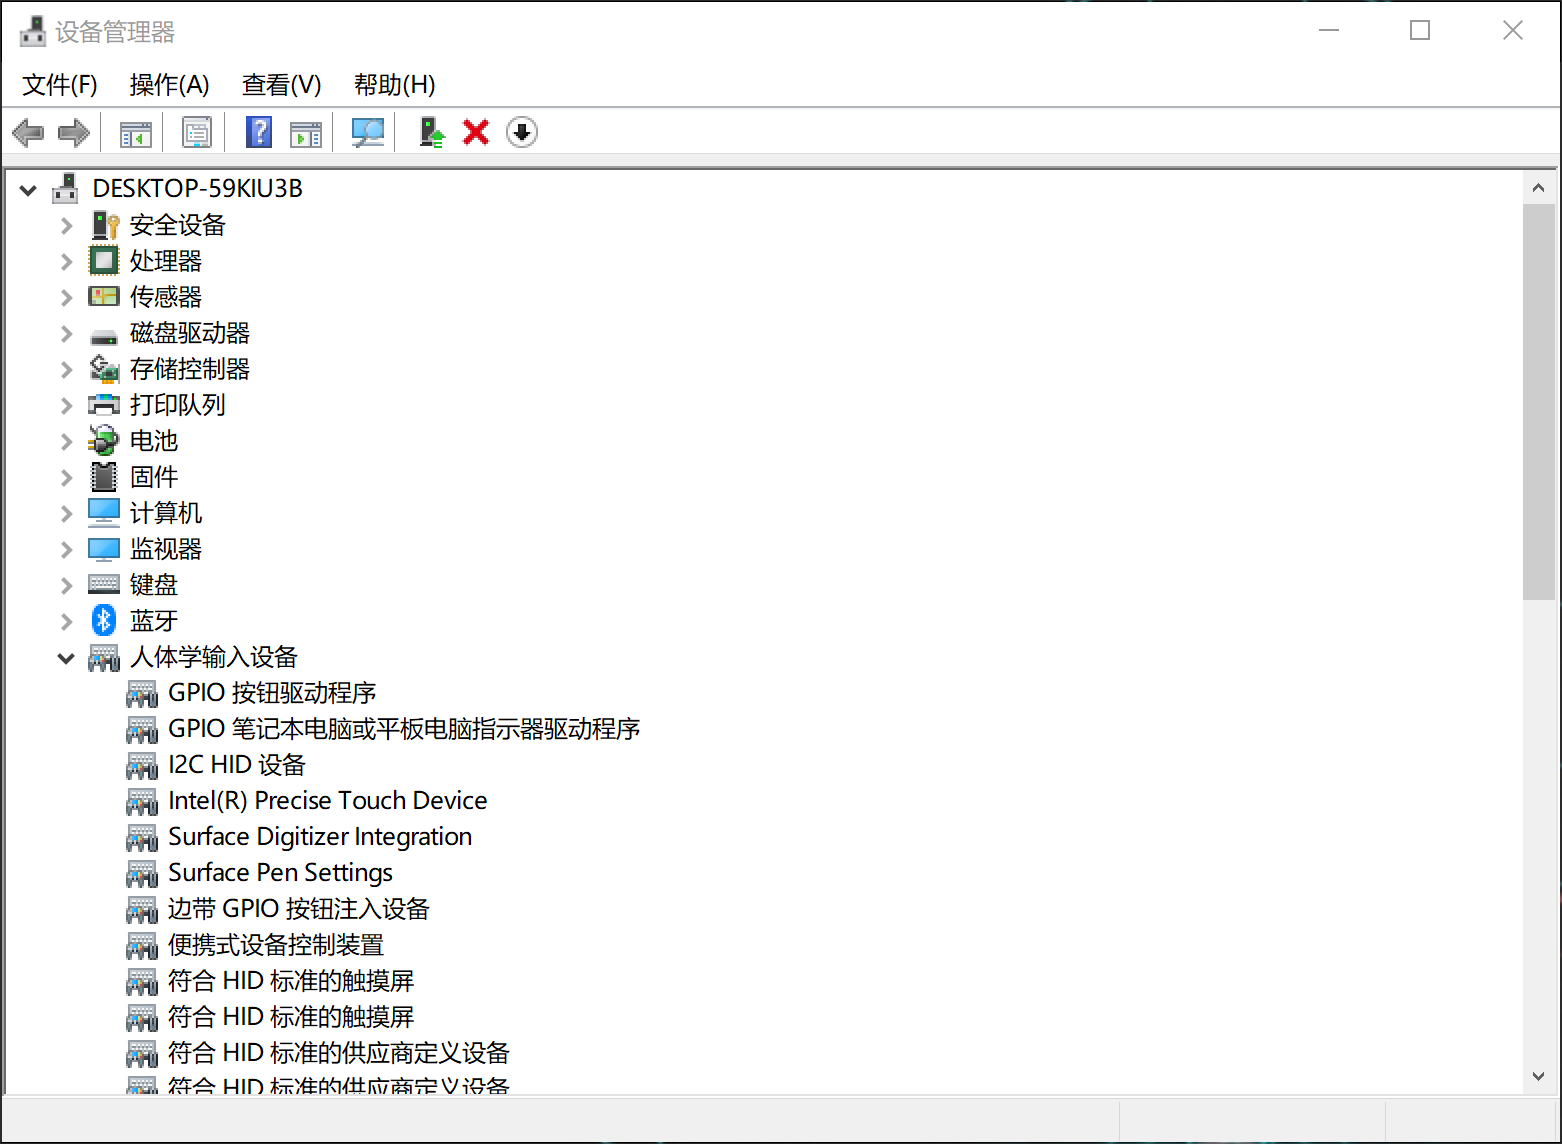This screenshot has height=1144, width=1562.
Task: Click the Disable device down-arrow icon
Action: [x=522, y=132]
